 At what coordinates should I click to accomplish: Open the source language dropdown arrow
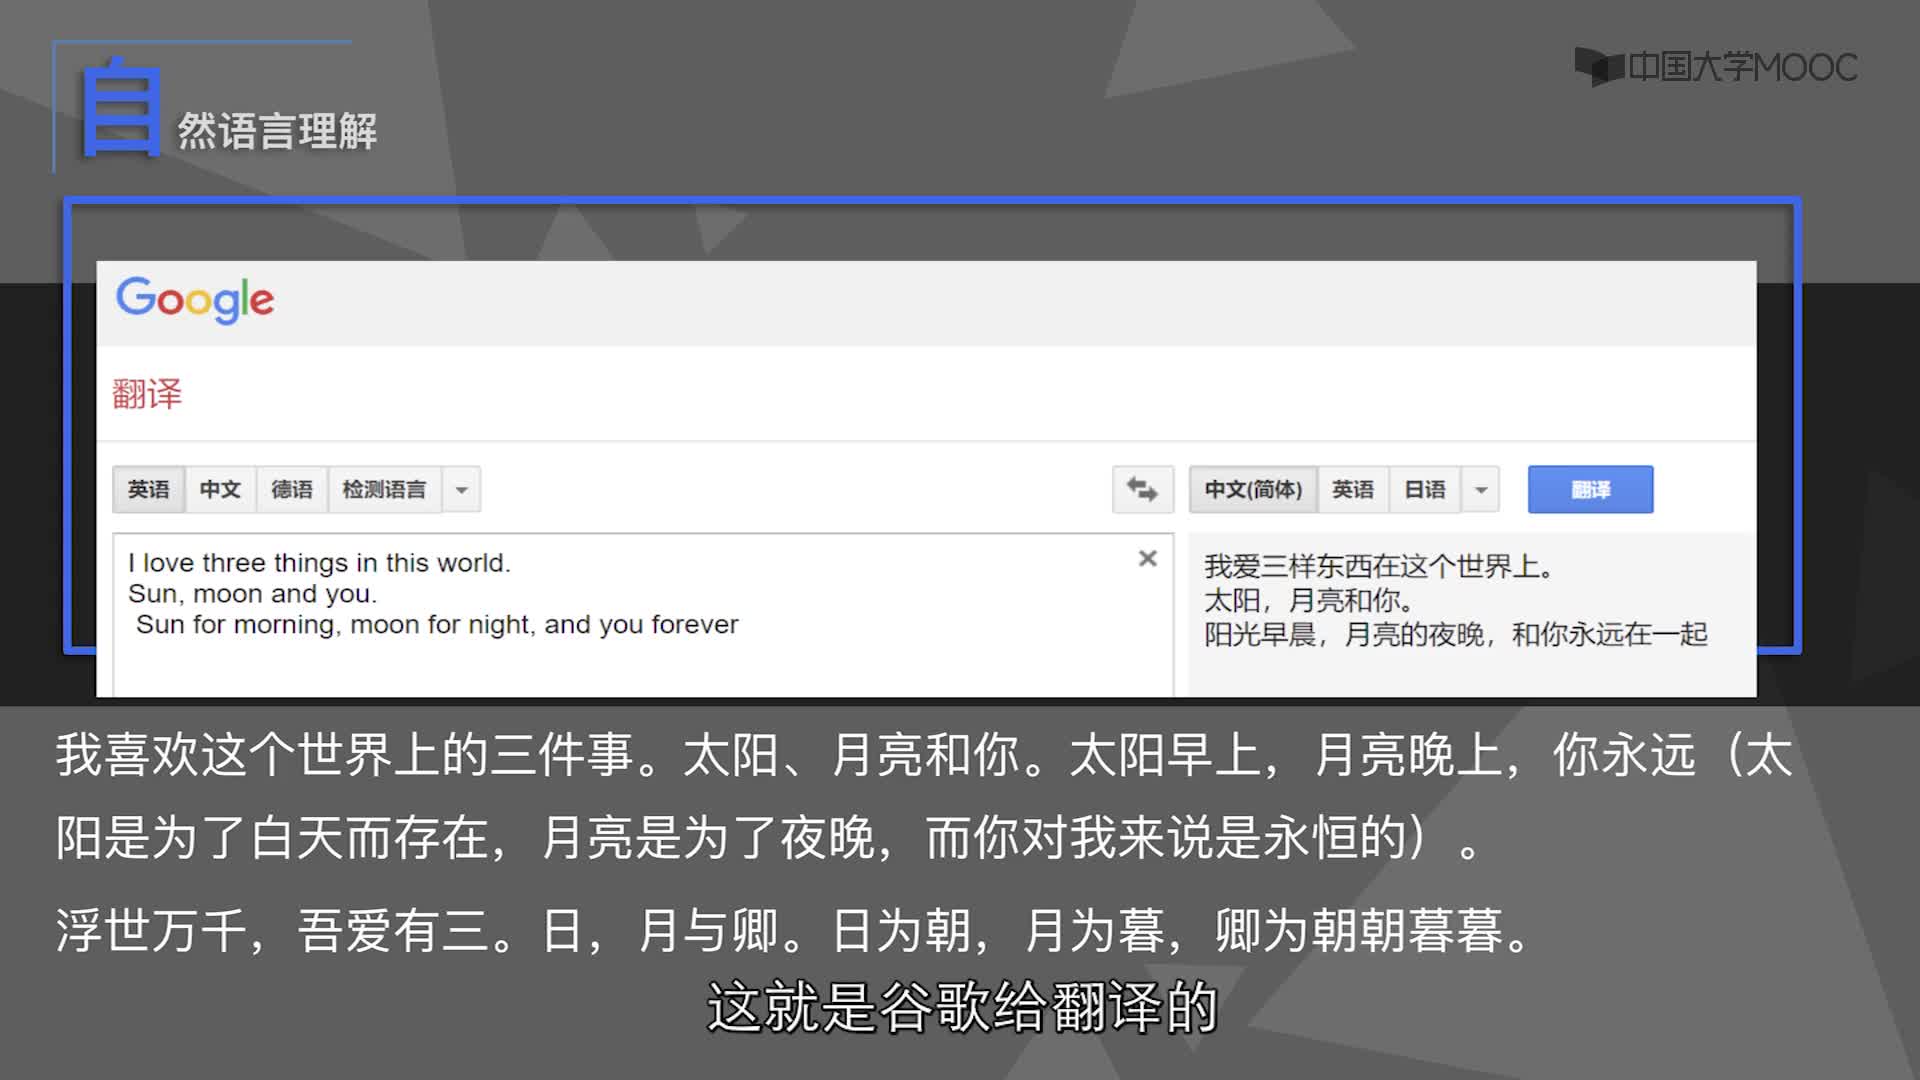pyautogui.click(x=462, y=490)
